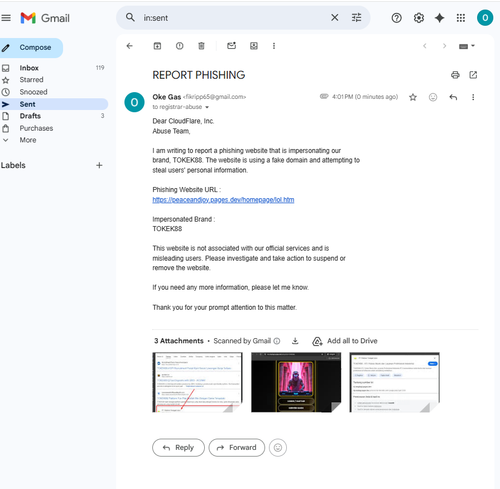Open the Support help icon
Image resolution: width=500 pixels, height=489 pixels.
pyautogui.click(x=396, y=18)
